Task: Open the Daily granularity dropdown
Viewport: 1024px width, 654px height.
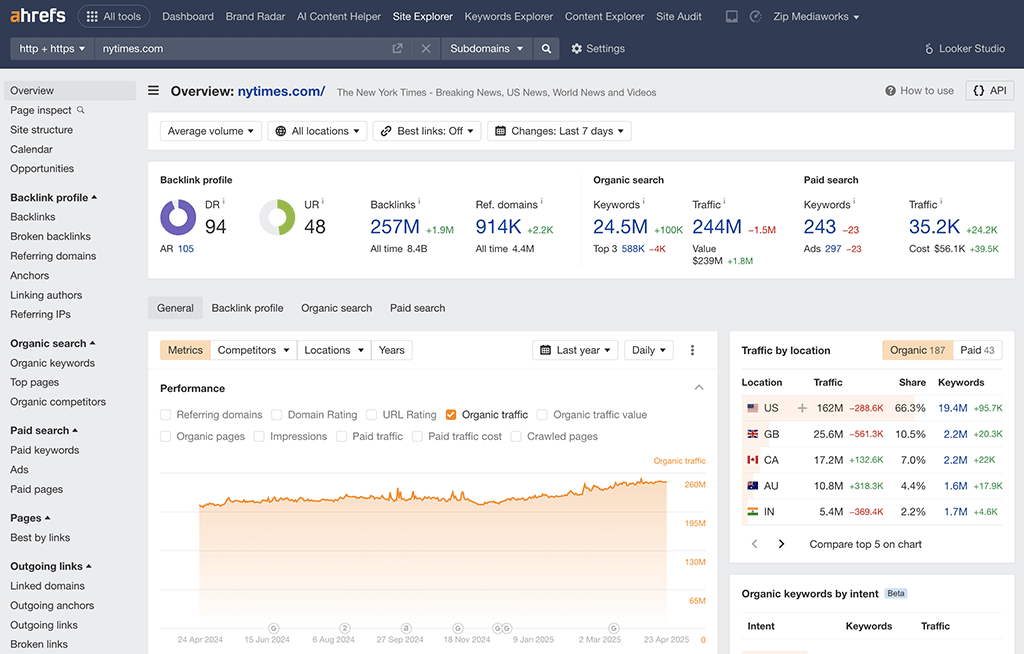Action: (648, 350)
